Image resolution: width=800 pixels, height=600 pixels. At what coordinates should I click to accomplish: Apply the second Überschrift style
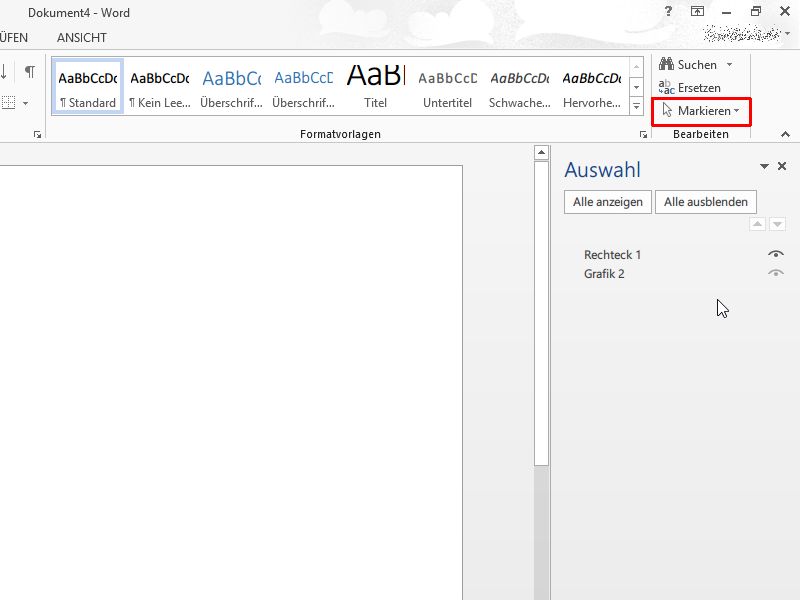[304, 86]
